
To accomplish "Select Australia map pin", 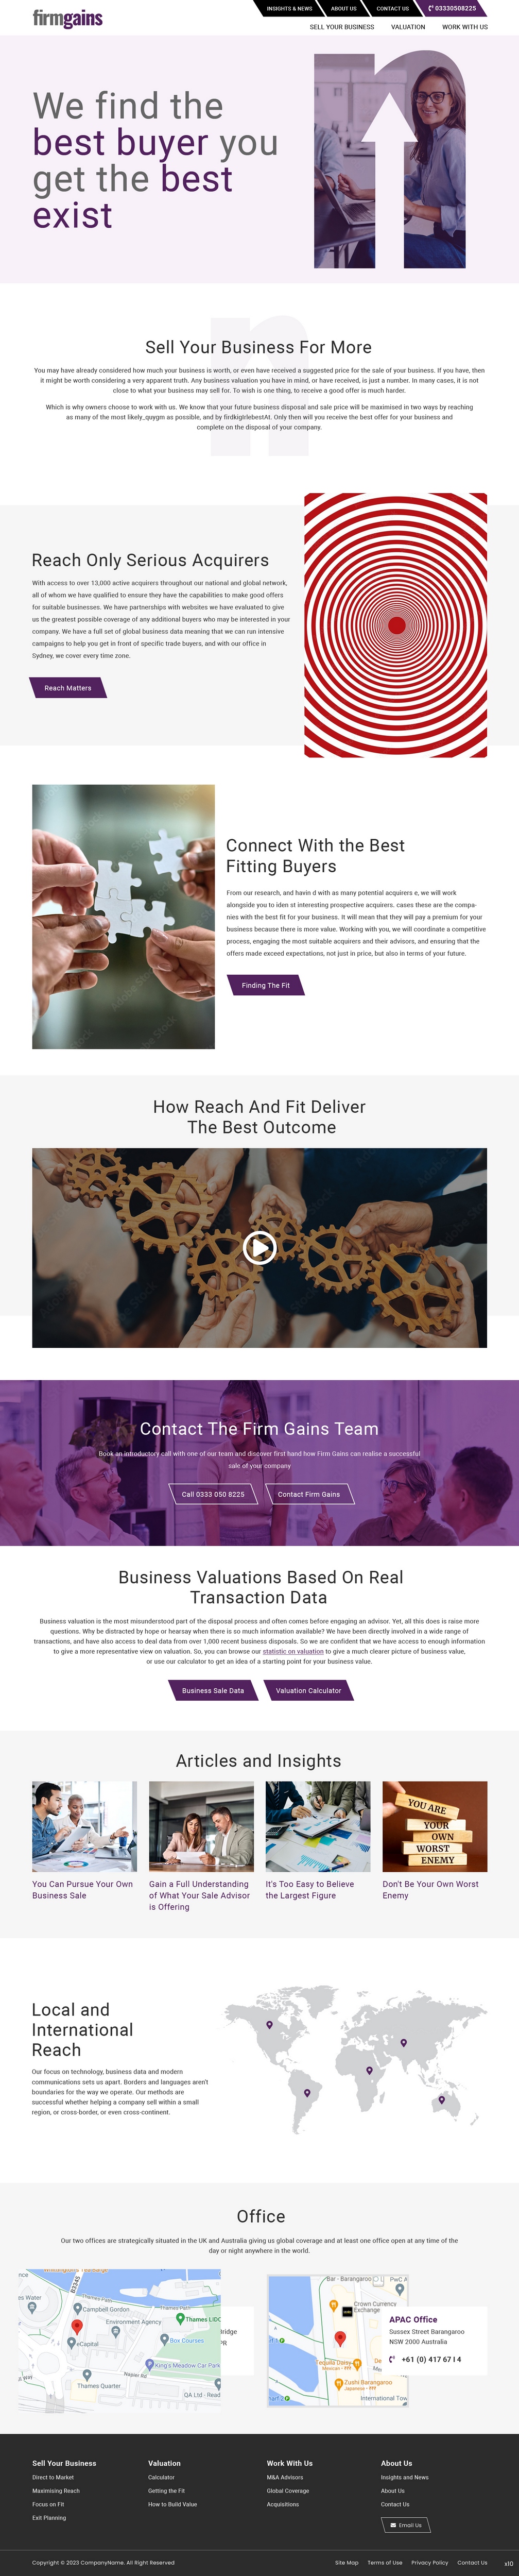I will tap(441, 2100).
